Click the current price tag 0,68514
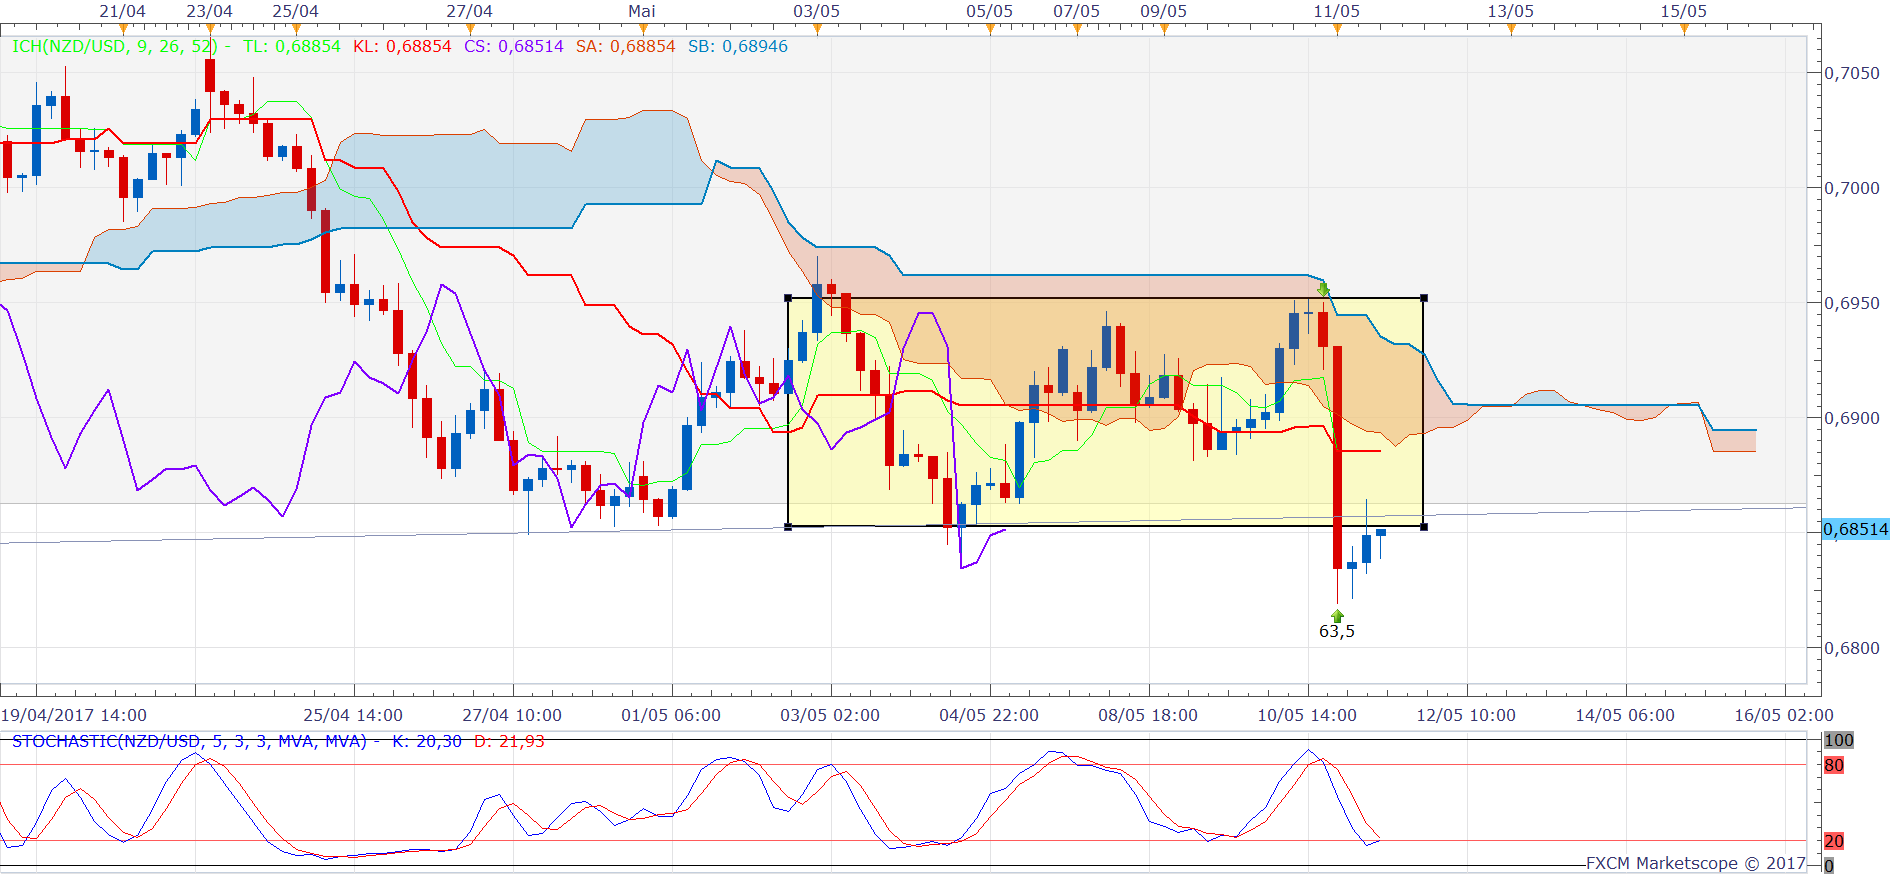 [x=1856, y=529]
